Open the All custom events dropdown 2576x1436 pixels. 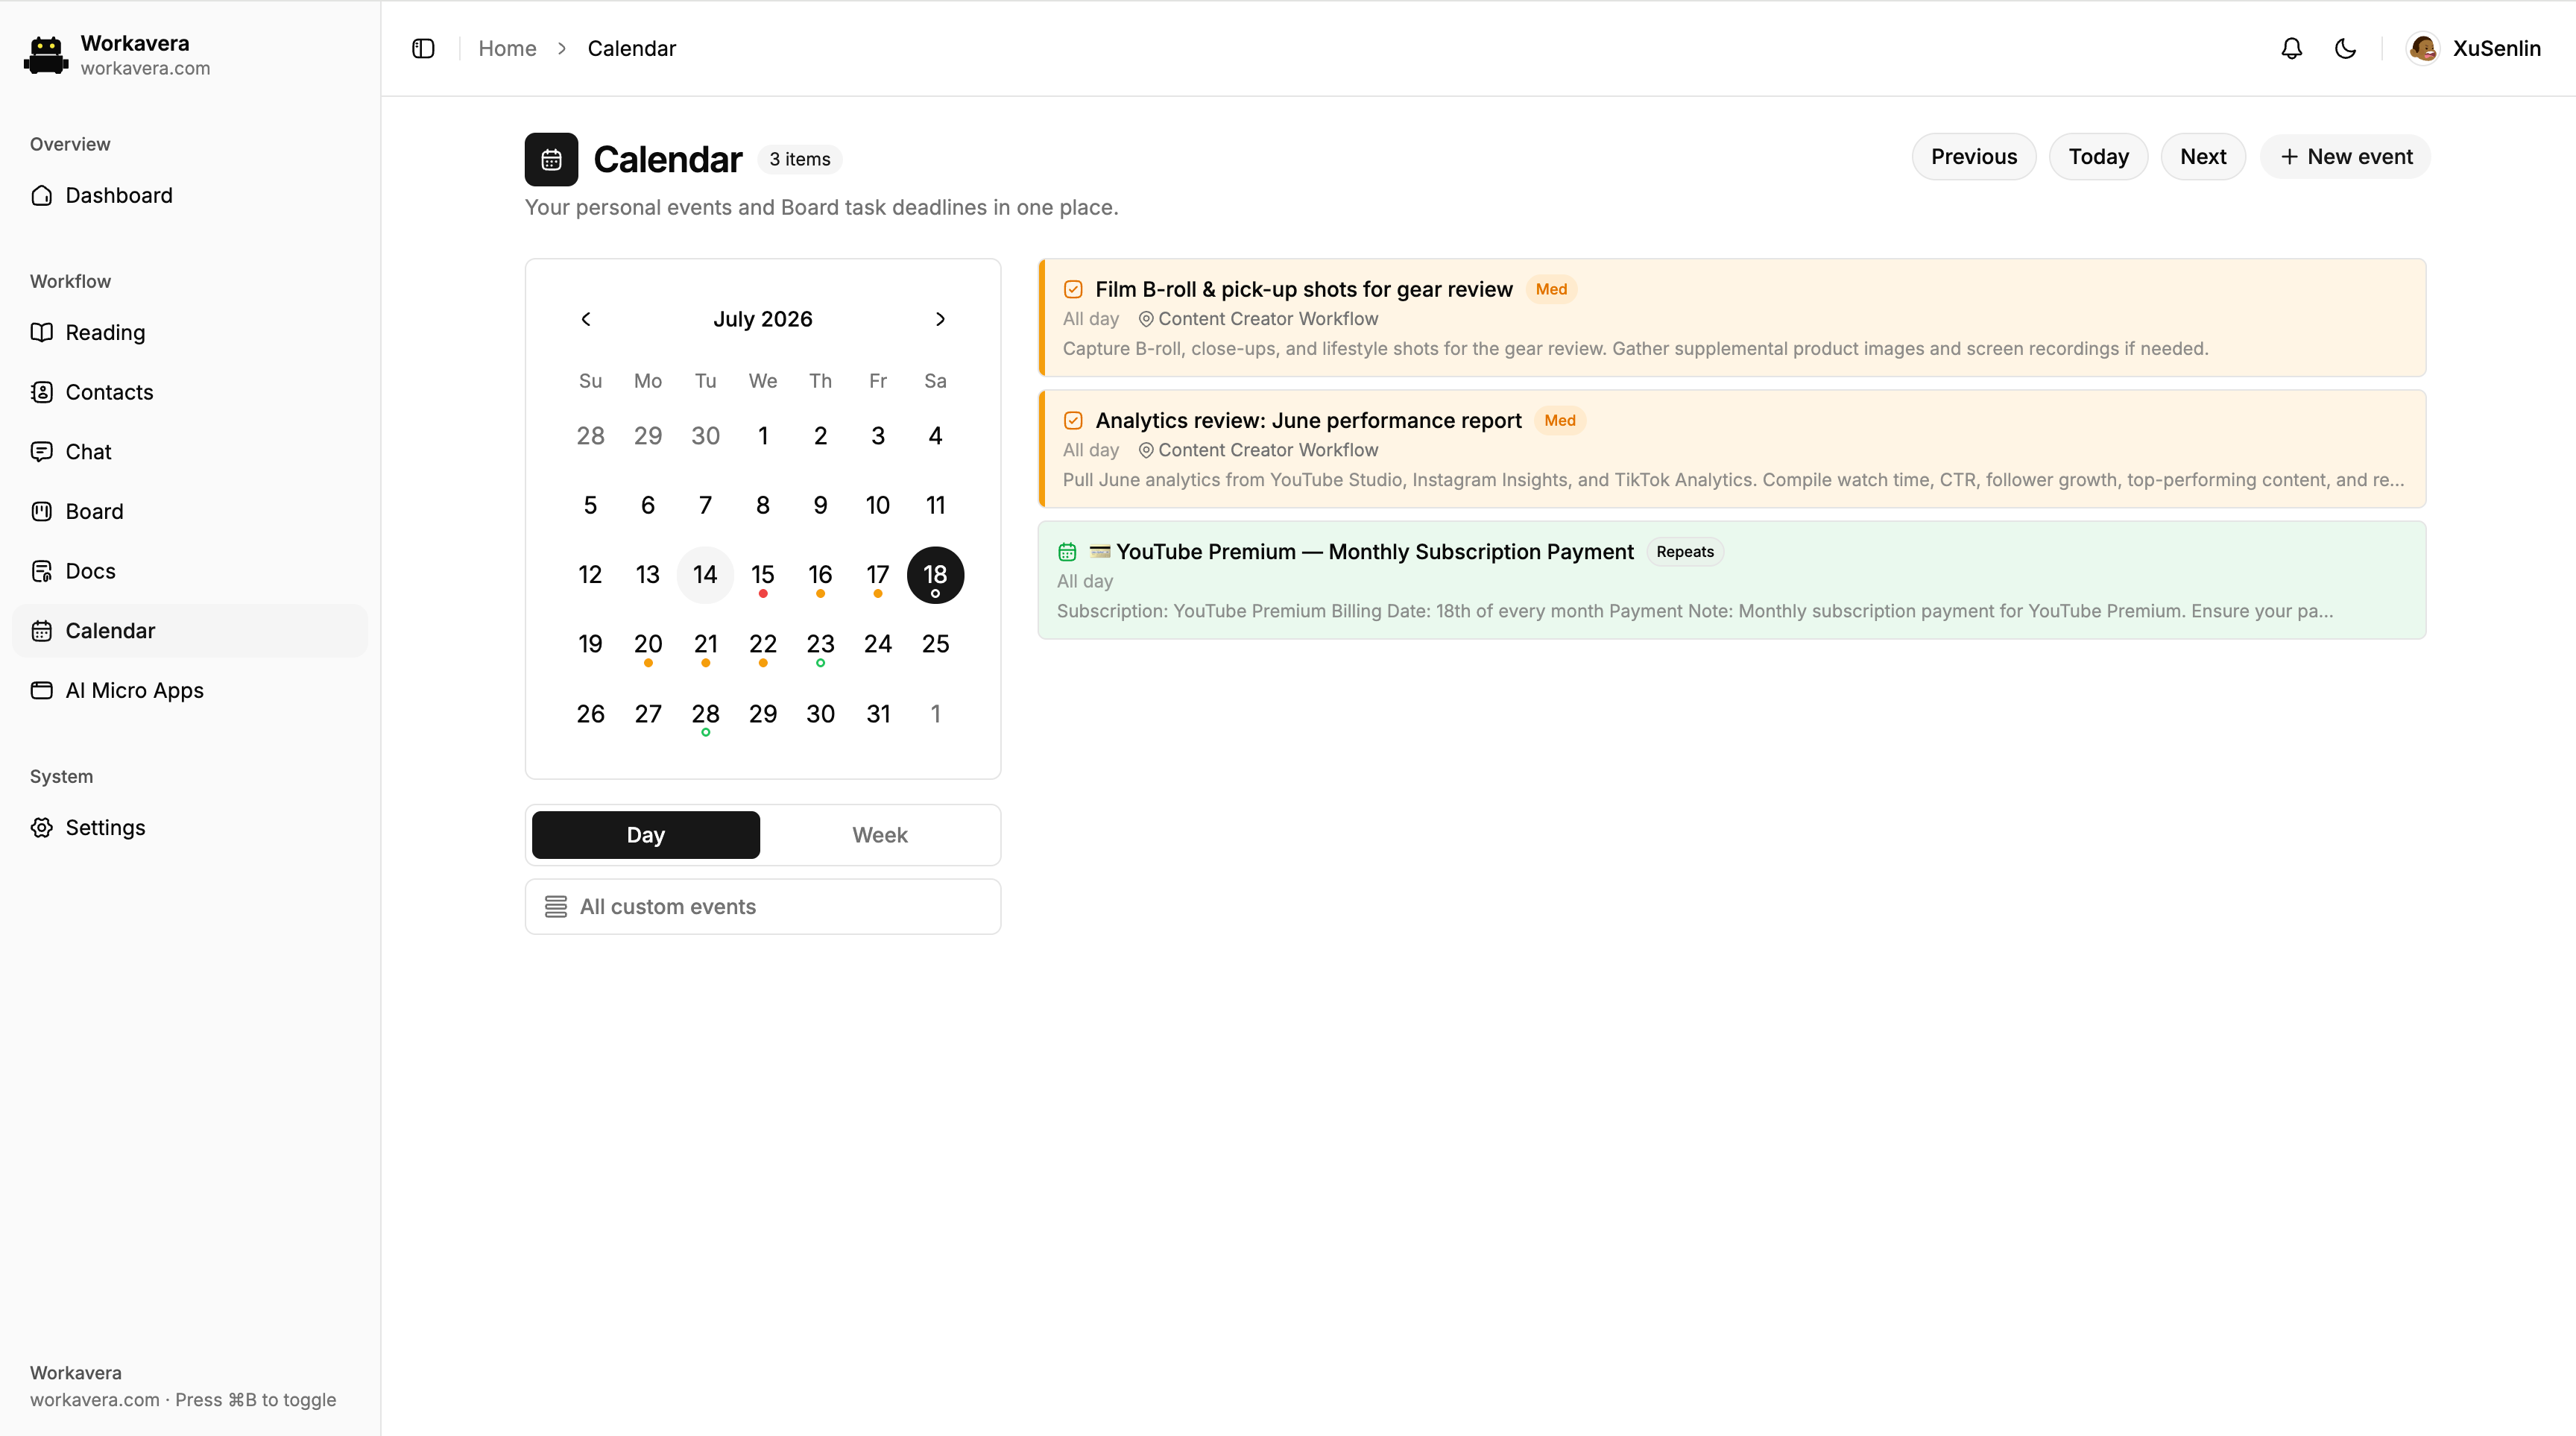pyautogui.click(x=763, y=906)
